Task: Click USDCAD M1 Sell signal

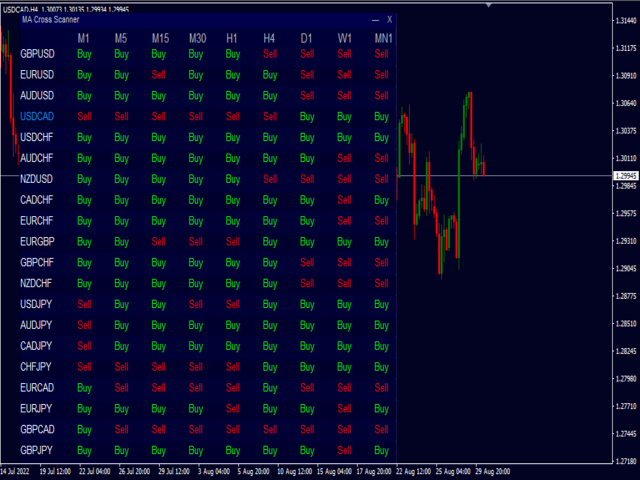Action: point(84,116)
